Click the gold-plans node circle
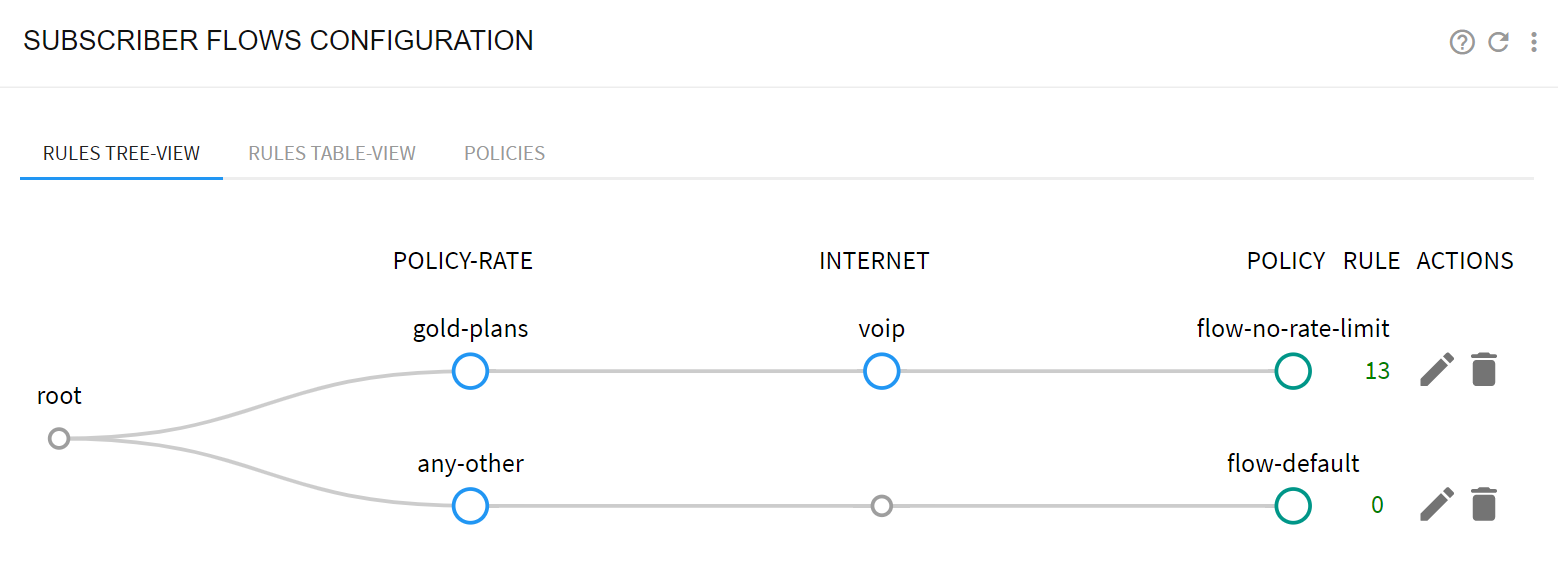Screen dimensions: 1558x584 [470, 371]
